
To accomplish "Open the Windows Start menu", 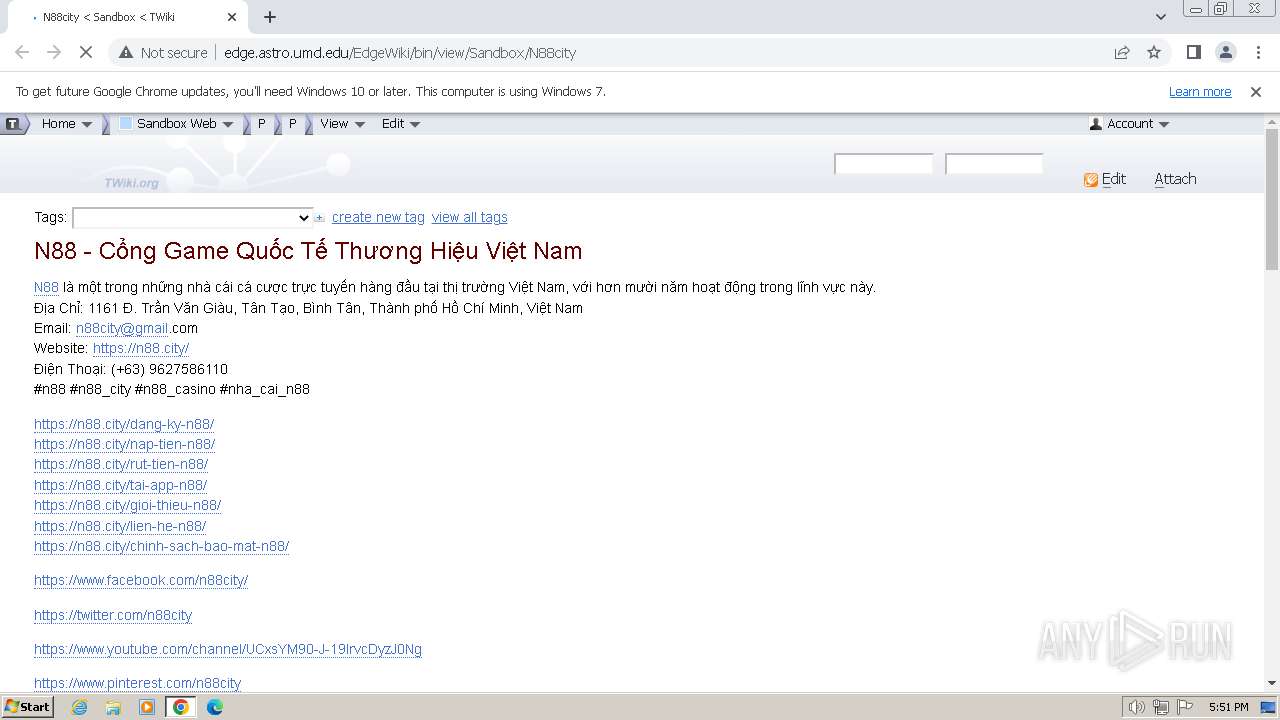I will tap(27, 707).
